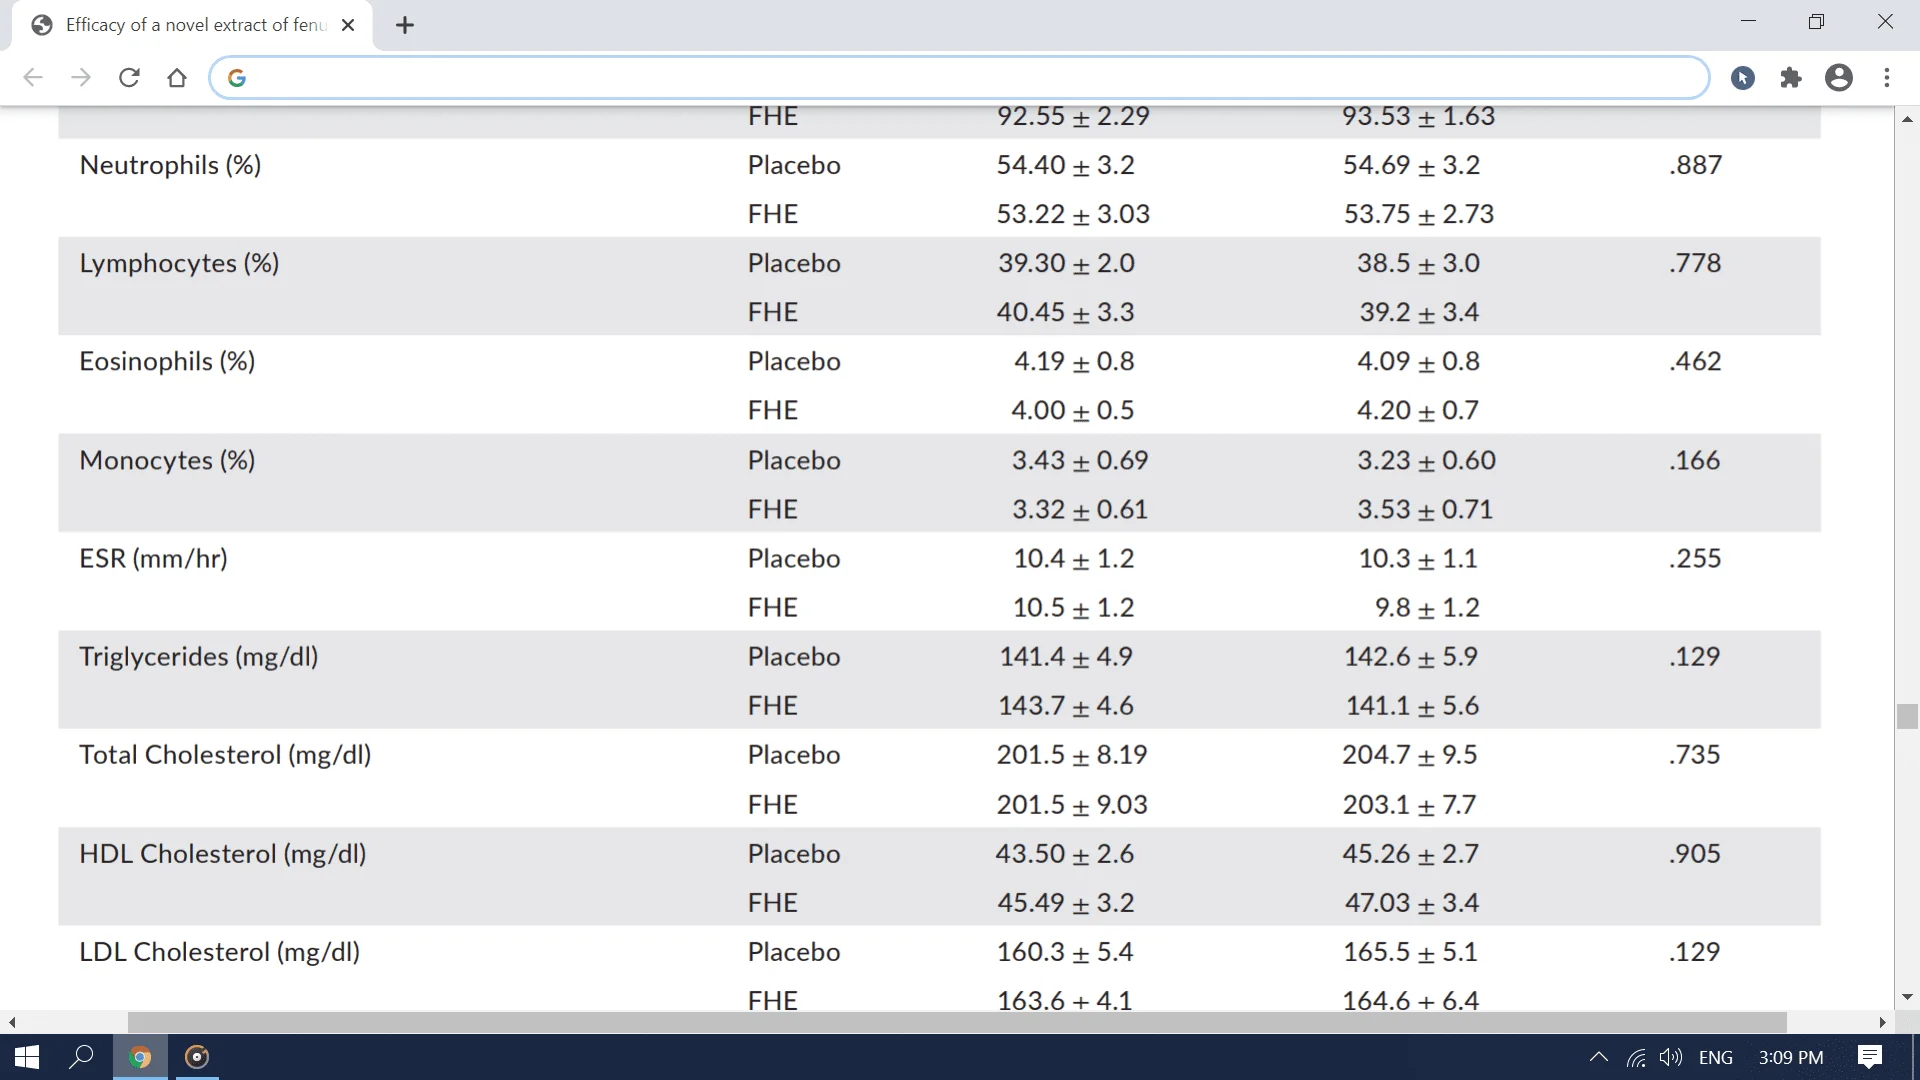This screenshot has height=1080, width=1920.
Task: Click the Total Cholesterol (mg/dl) label
Action: tap(225, 755)
